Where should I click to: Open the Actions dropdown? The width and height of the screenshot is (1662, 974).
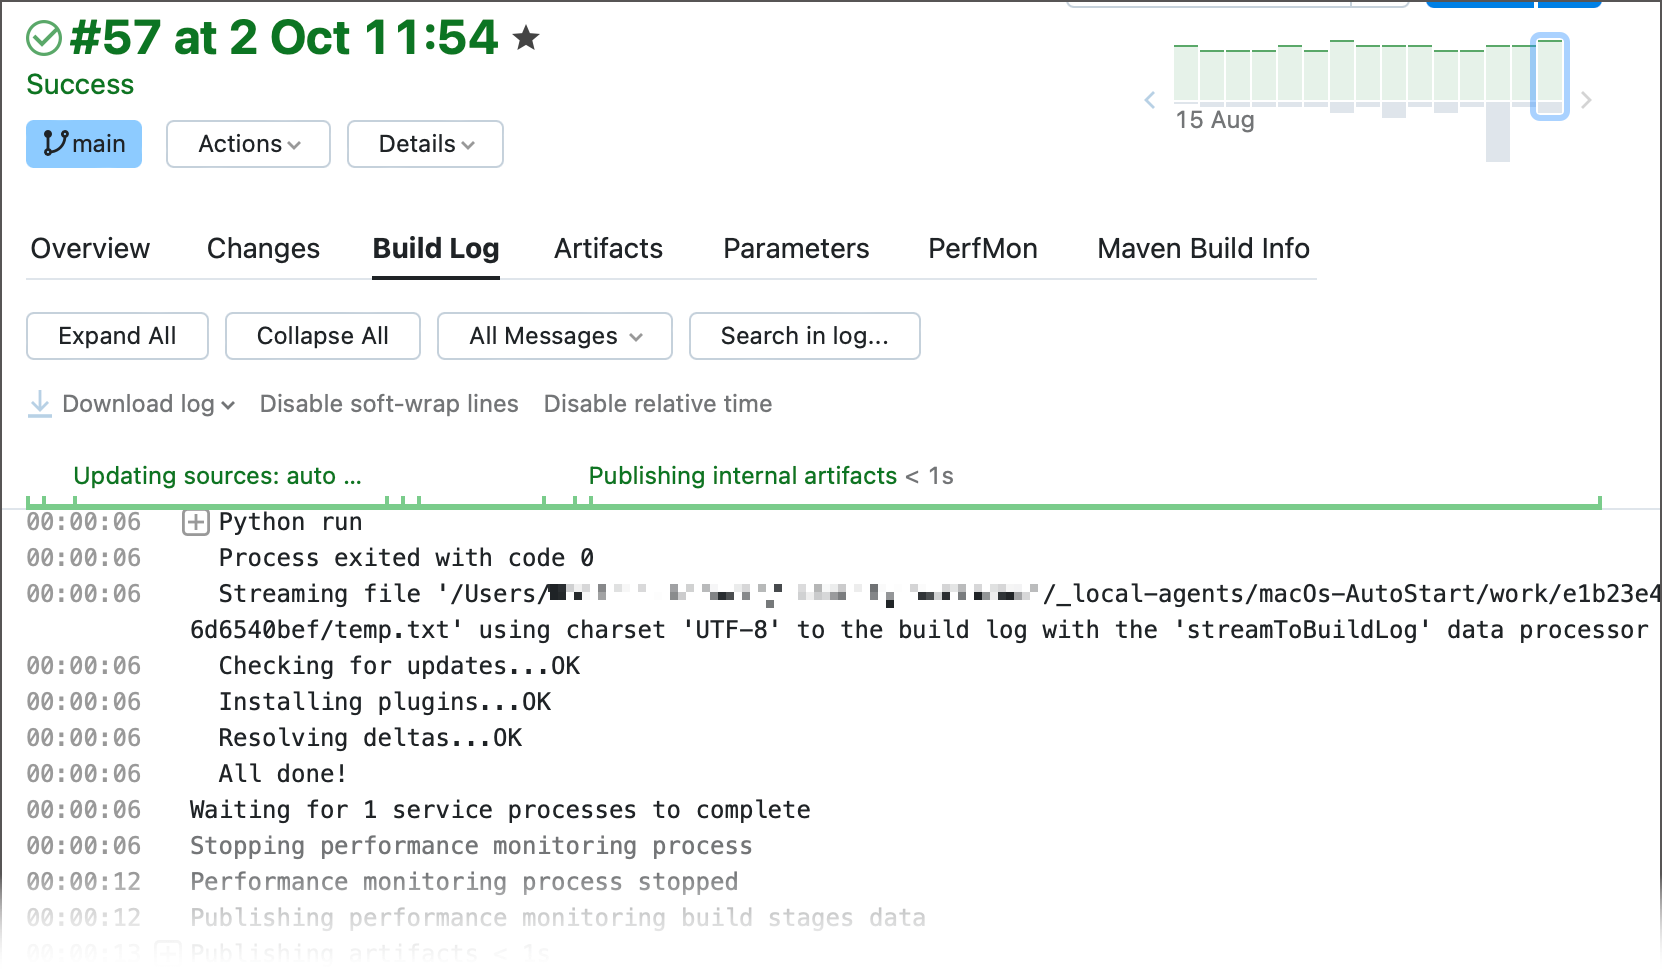[x=248, y=144]
